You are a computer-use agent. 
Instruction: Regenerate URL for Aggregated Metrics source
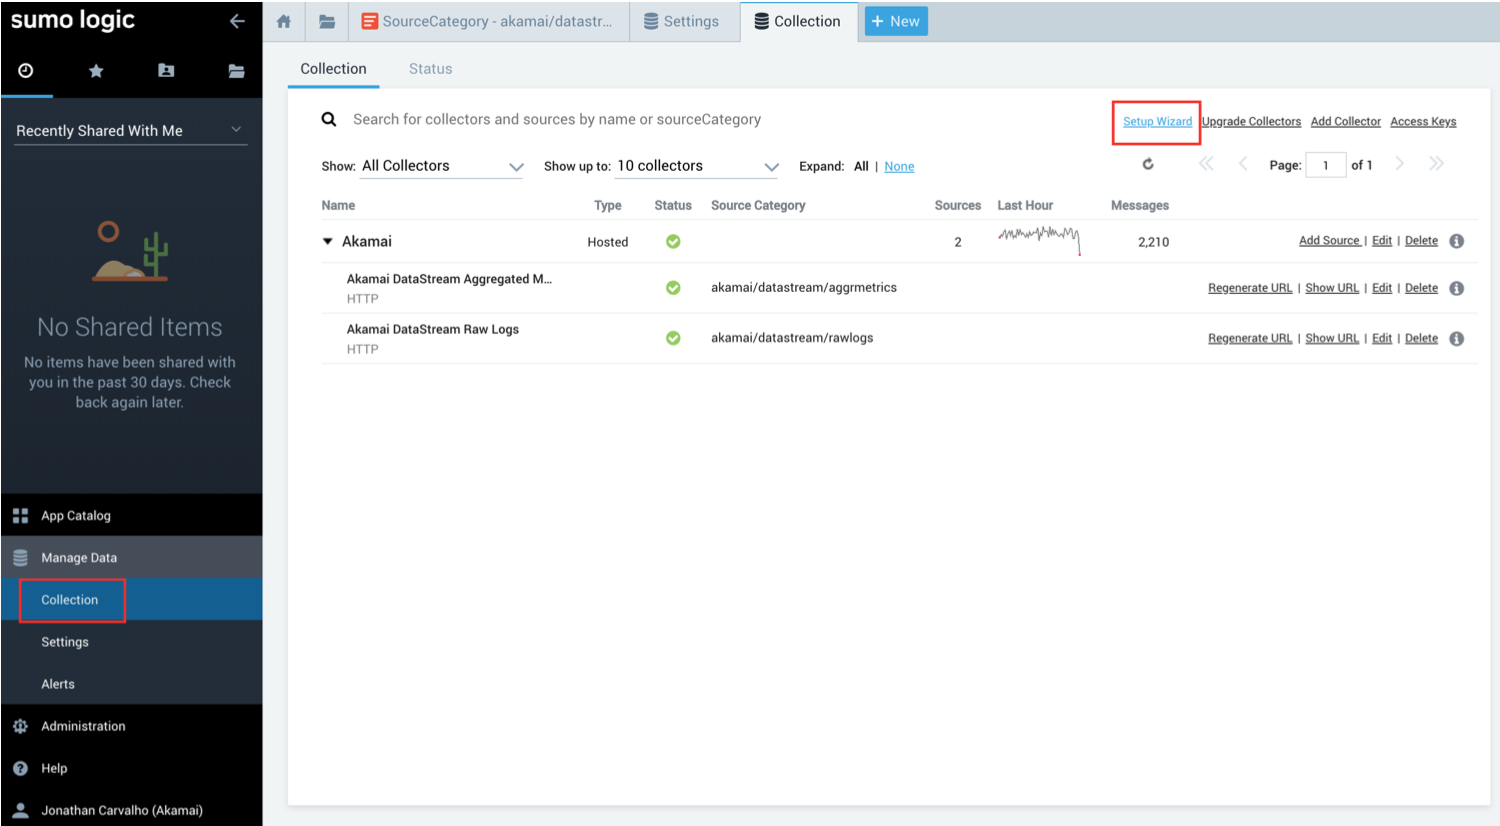pos(1250,288)
